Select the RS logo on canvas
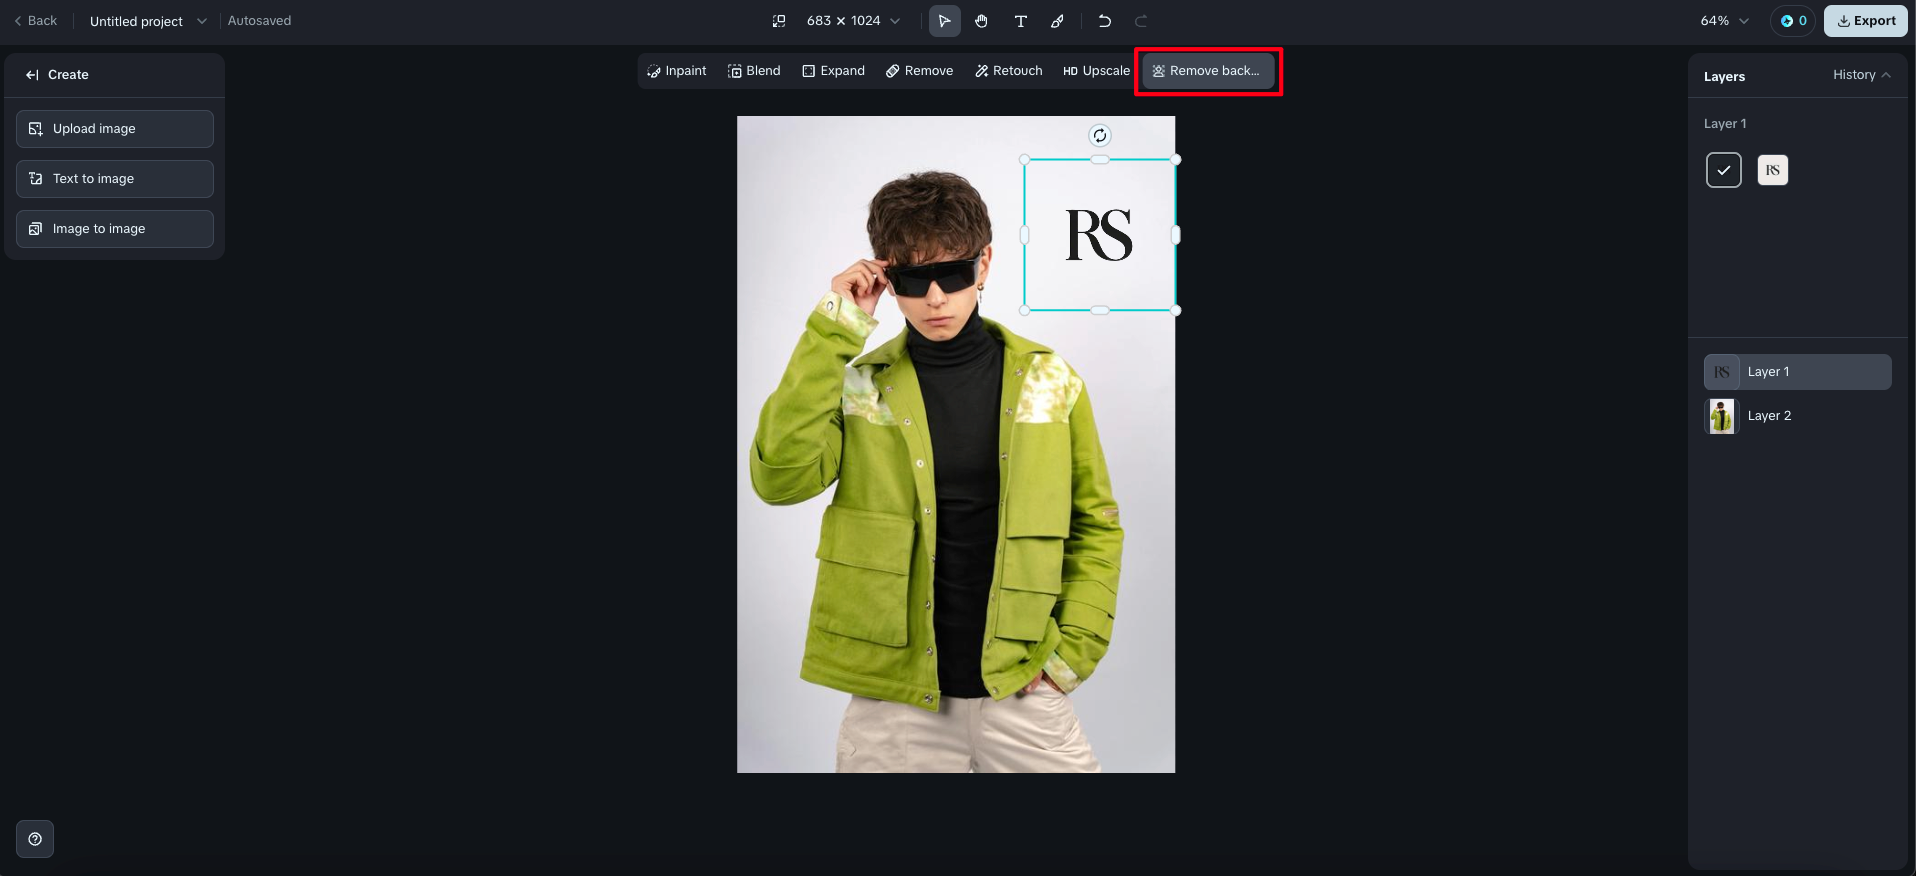1916x876 pixels. click(x=1099, y=235)
